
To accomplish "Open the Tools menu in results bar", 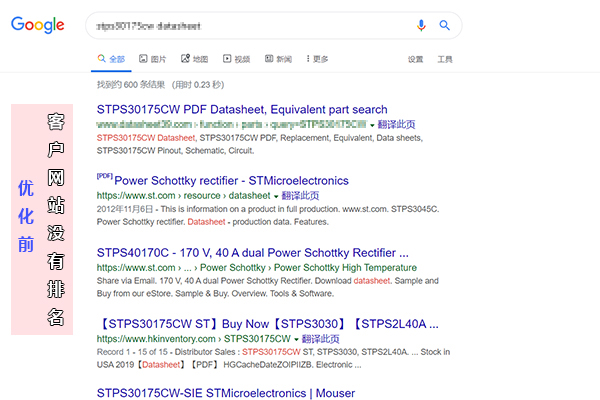I will (445, 59).
